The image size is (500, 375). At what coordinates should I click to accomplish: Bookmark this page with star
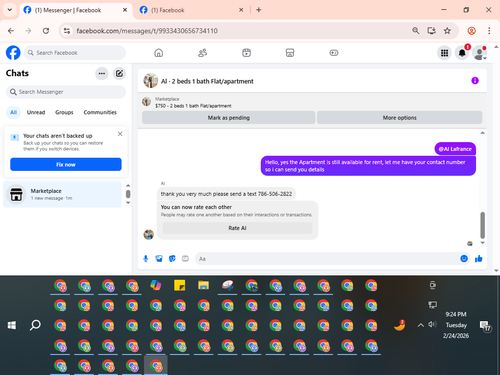pyautogui.click(x=447, y=31)
